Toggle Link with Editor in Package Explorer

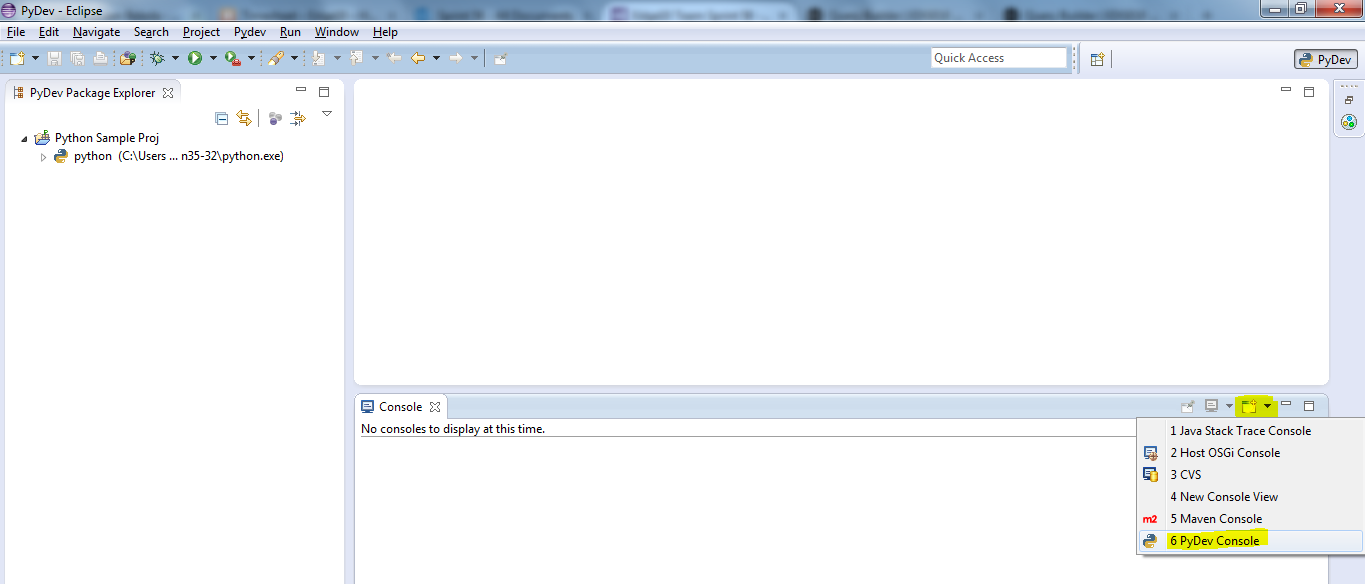click(x=245, y=118)
